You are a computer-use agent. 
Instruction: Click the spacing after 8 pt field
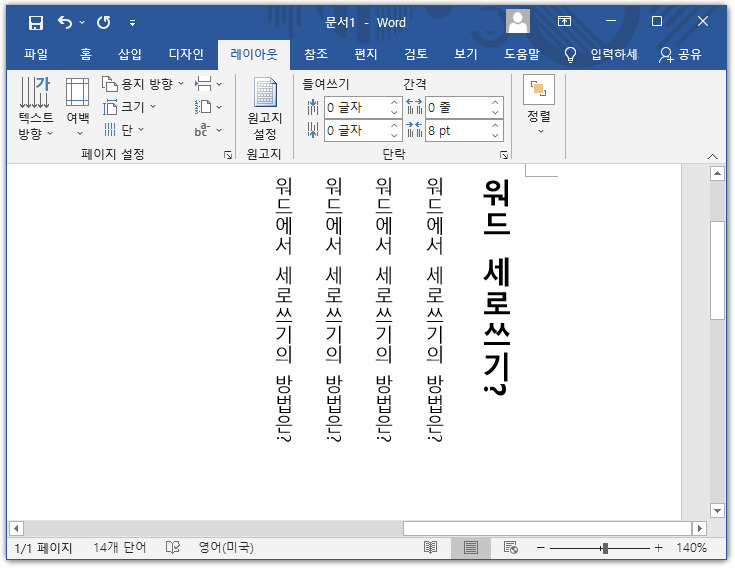pos(457,130)
